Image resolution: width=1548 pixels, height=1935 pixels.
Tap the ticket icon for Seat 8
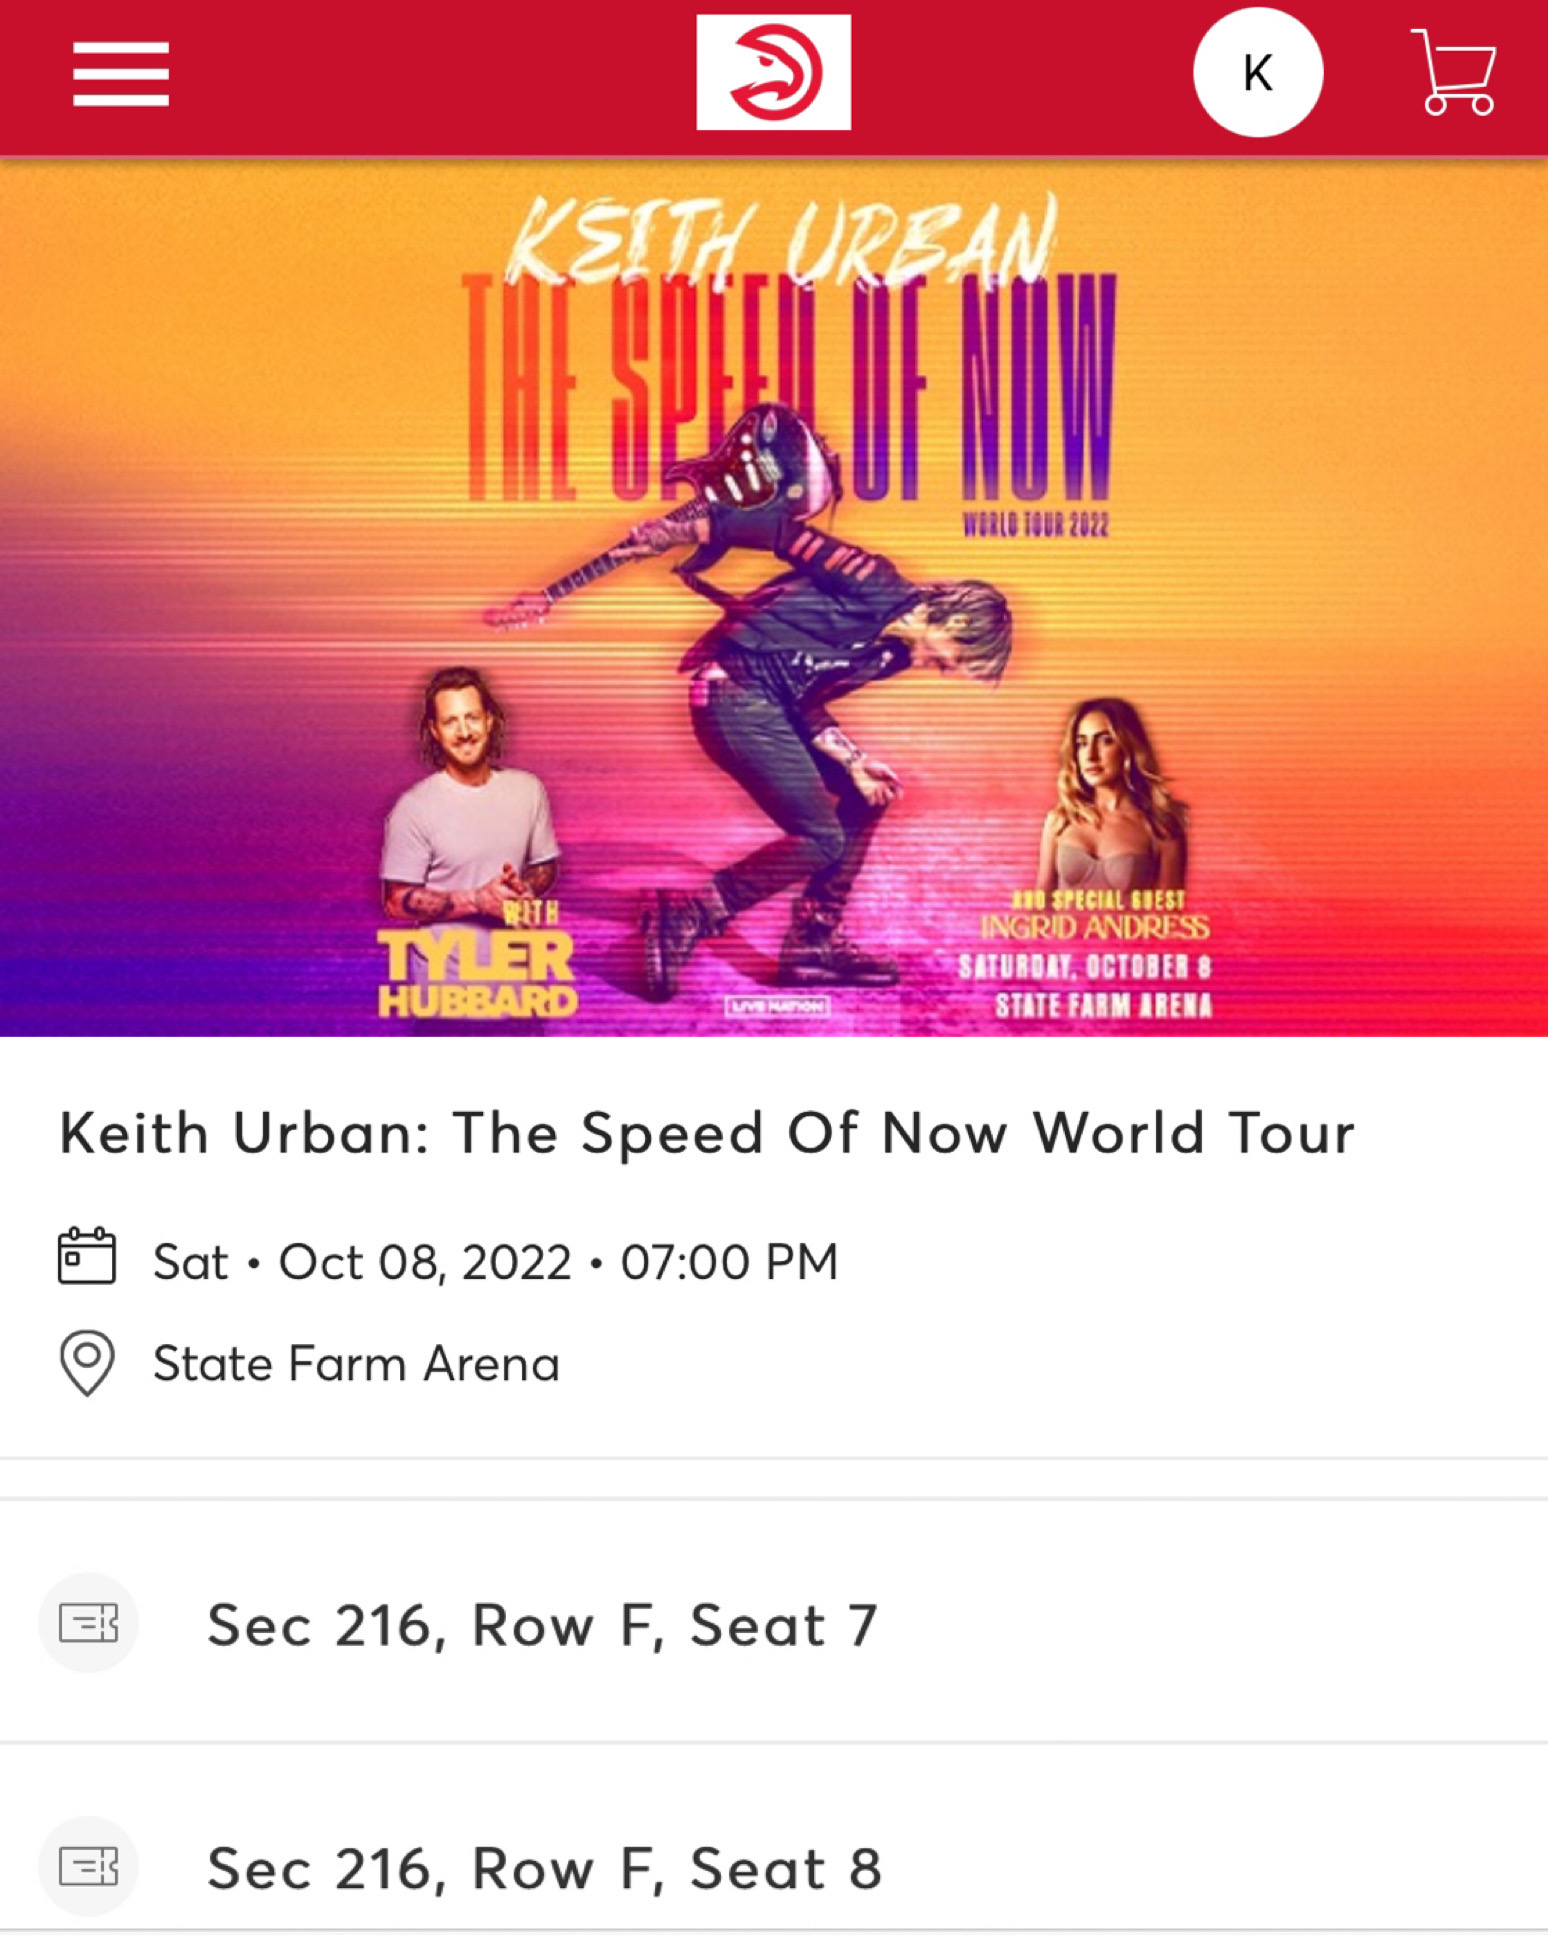[x=88, y=1866]
